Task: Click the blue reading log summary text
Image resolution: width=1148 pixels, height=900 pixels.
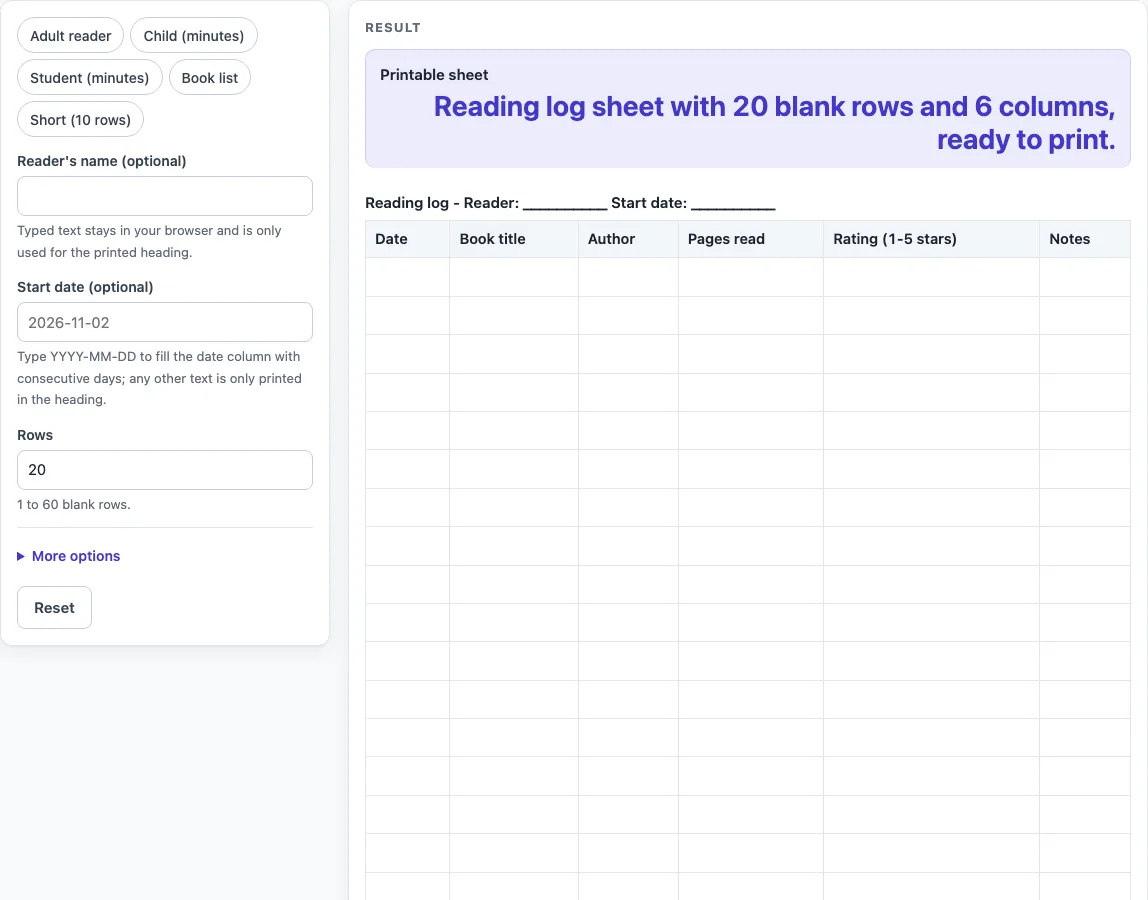Action: coord(775,122)
